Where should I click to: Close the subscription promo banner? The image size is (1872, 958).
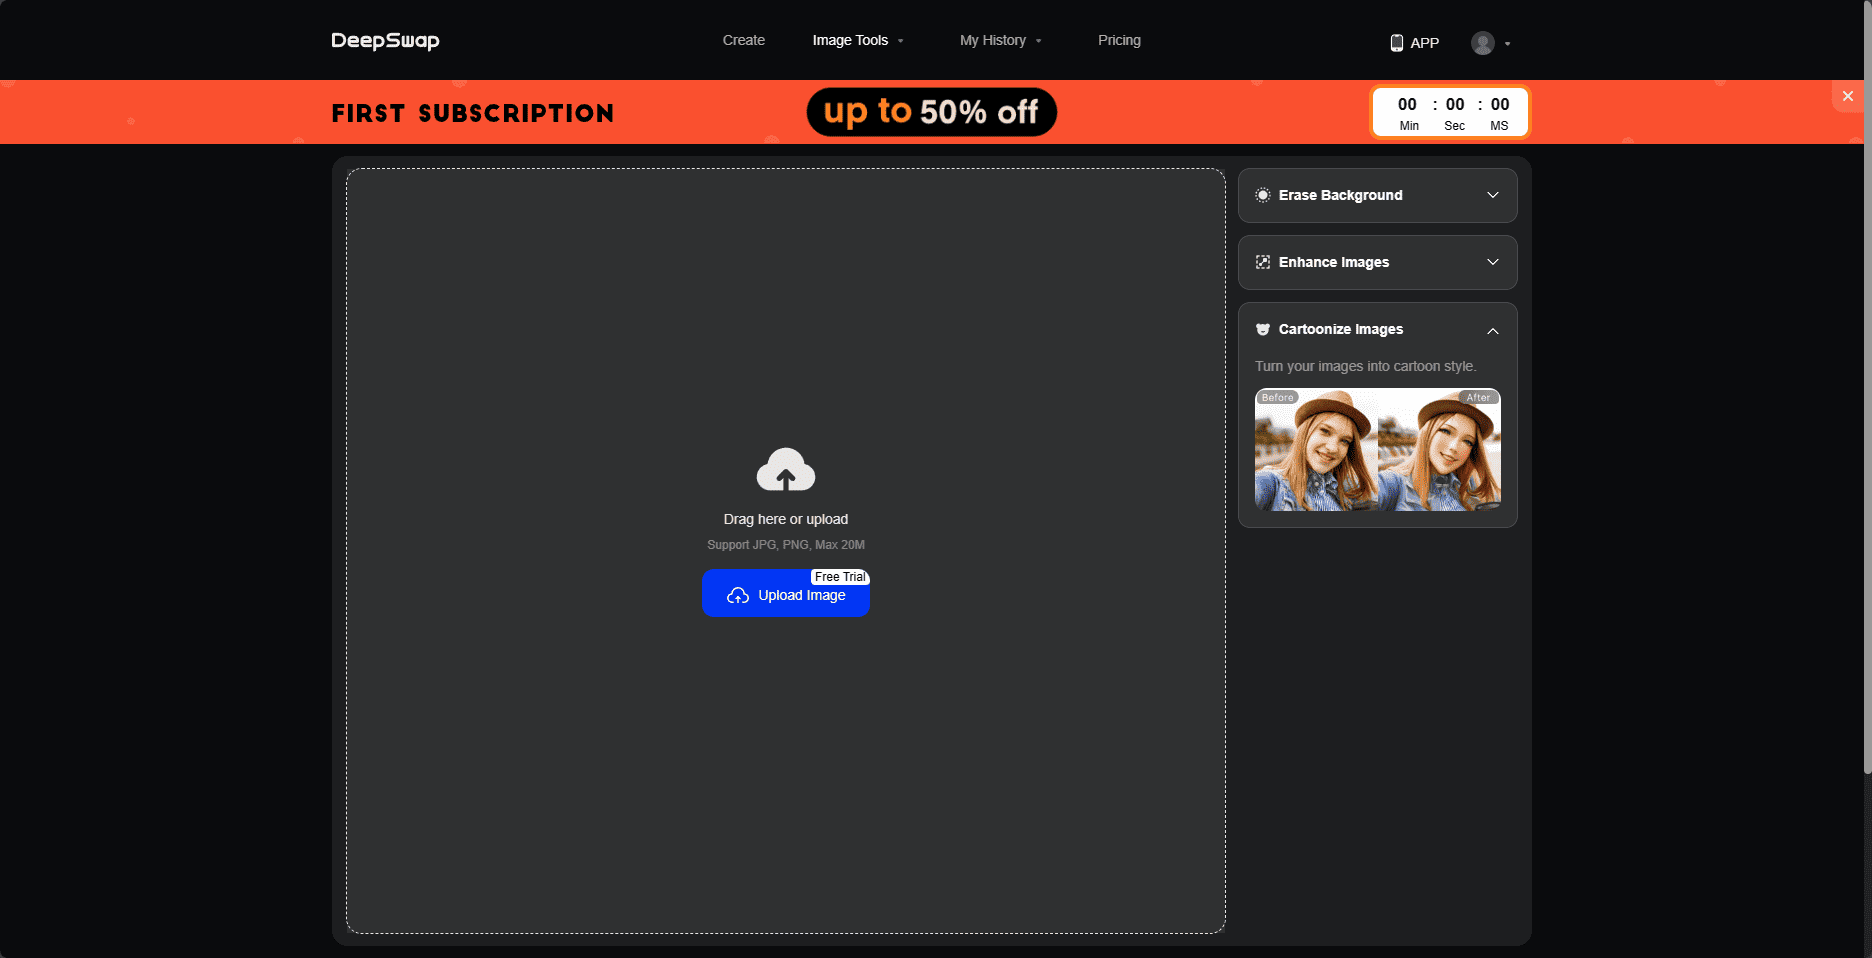click(1848, 96)
